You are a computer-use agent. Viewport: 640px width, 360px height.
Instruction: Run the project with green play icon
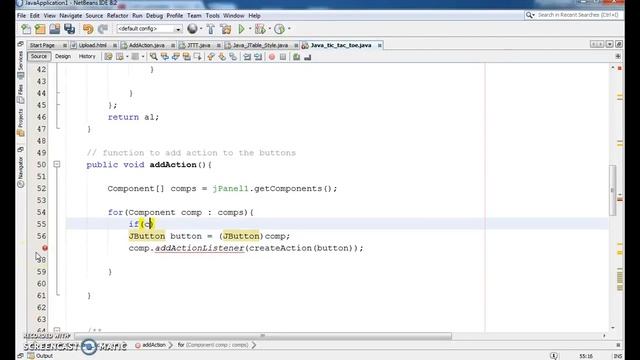click(242, 29)
